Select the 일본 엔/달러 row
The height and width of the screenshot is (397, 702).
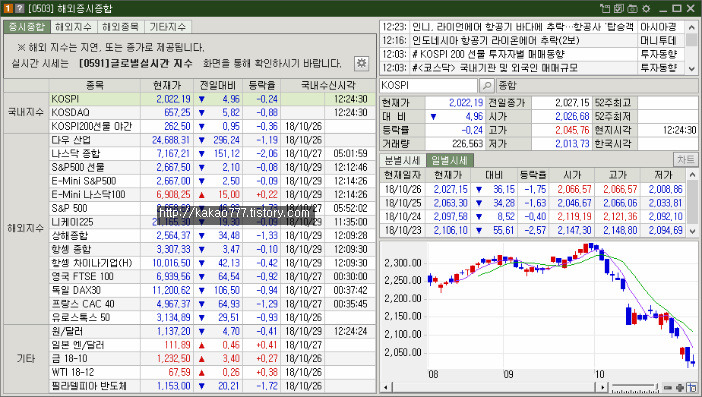click(212, 345)
